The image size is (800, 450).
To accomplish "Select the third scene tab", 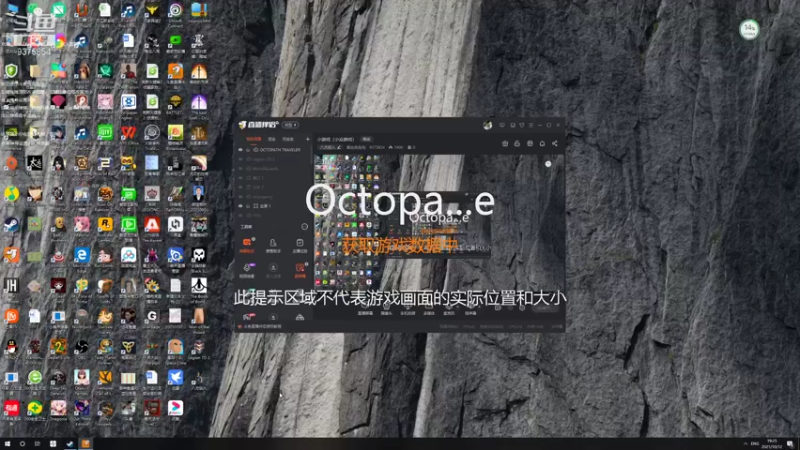I will point(288,139).
